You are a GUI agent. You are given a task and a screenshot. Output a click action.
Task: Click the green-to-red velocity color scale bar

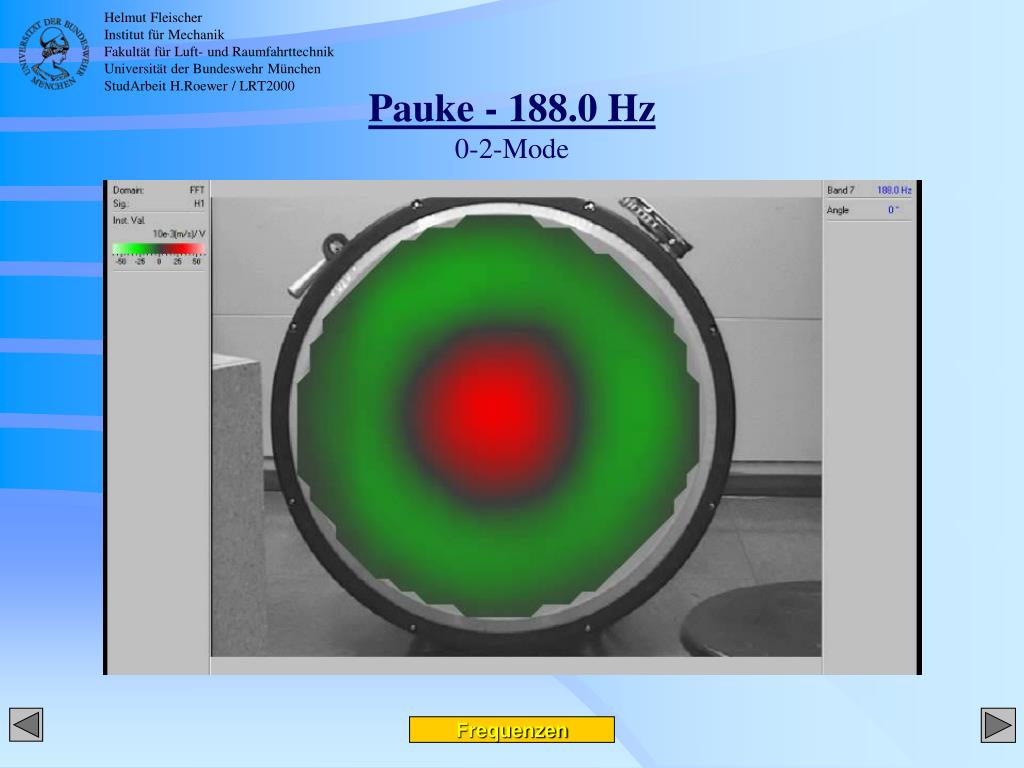click(x=159, y=249)
